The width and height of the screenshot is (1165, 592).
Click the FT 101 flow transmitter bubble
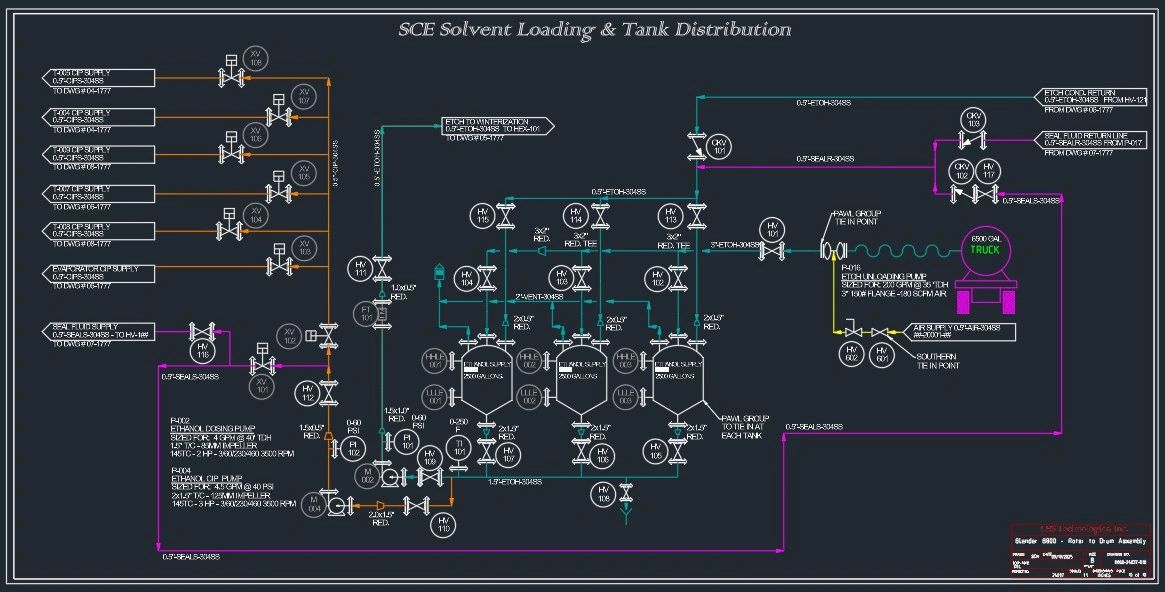click(366, 313)
